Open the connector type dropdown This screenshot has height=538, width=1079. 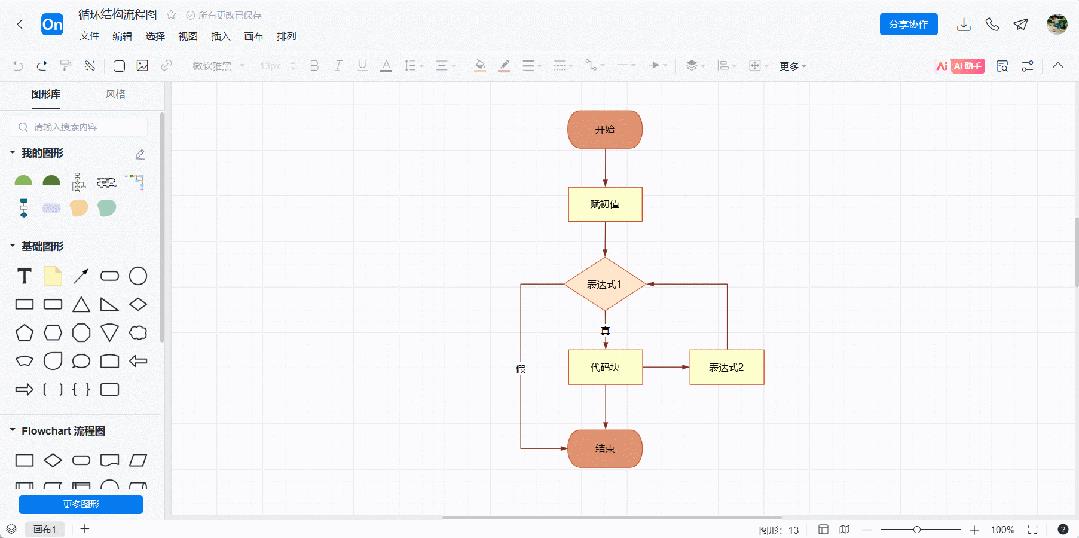click(x=593, y=66)
